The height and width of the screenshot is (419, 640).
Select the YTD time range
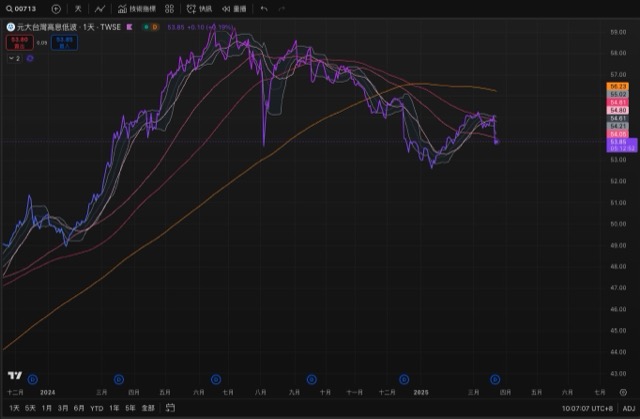click(97, 408)
